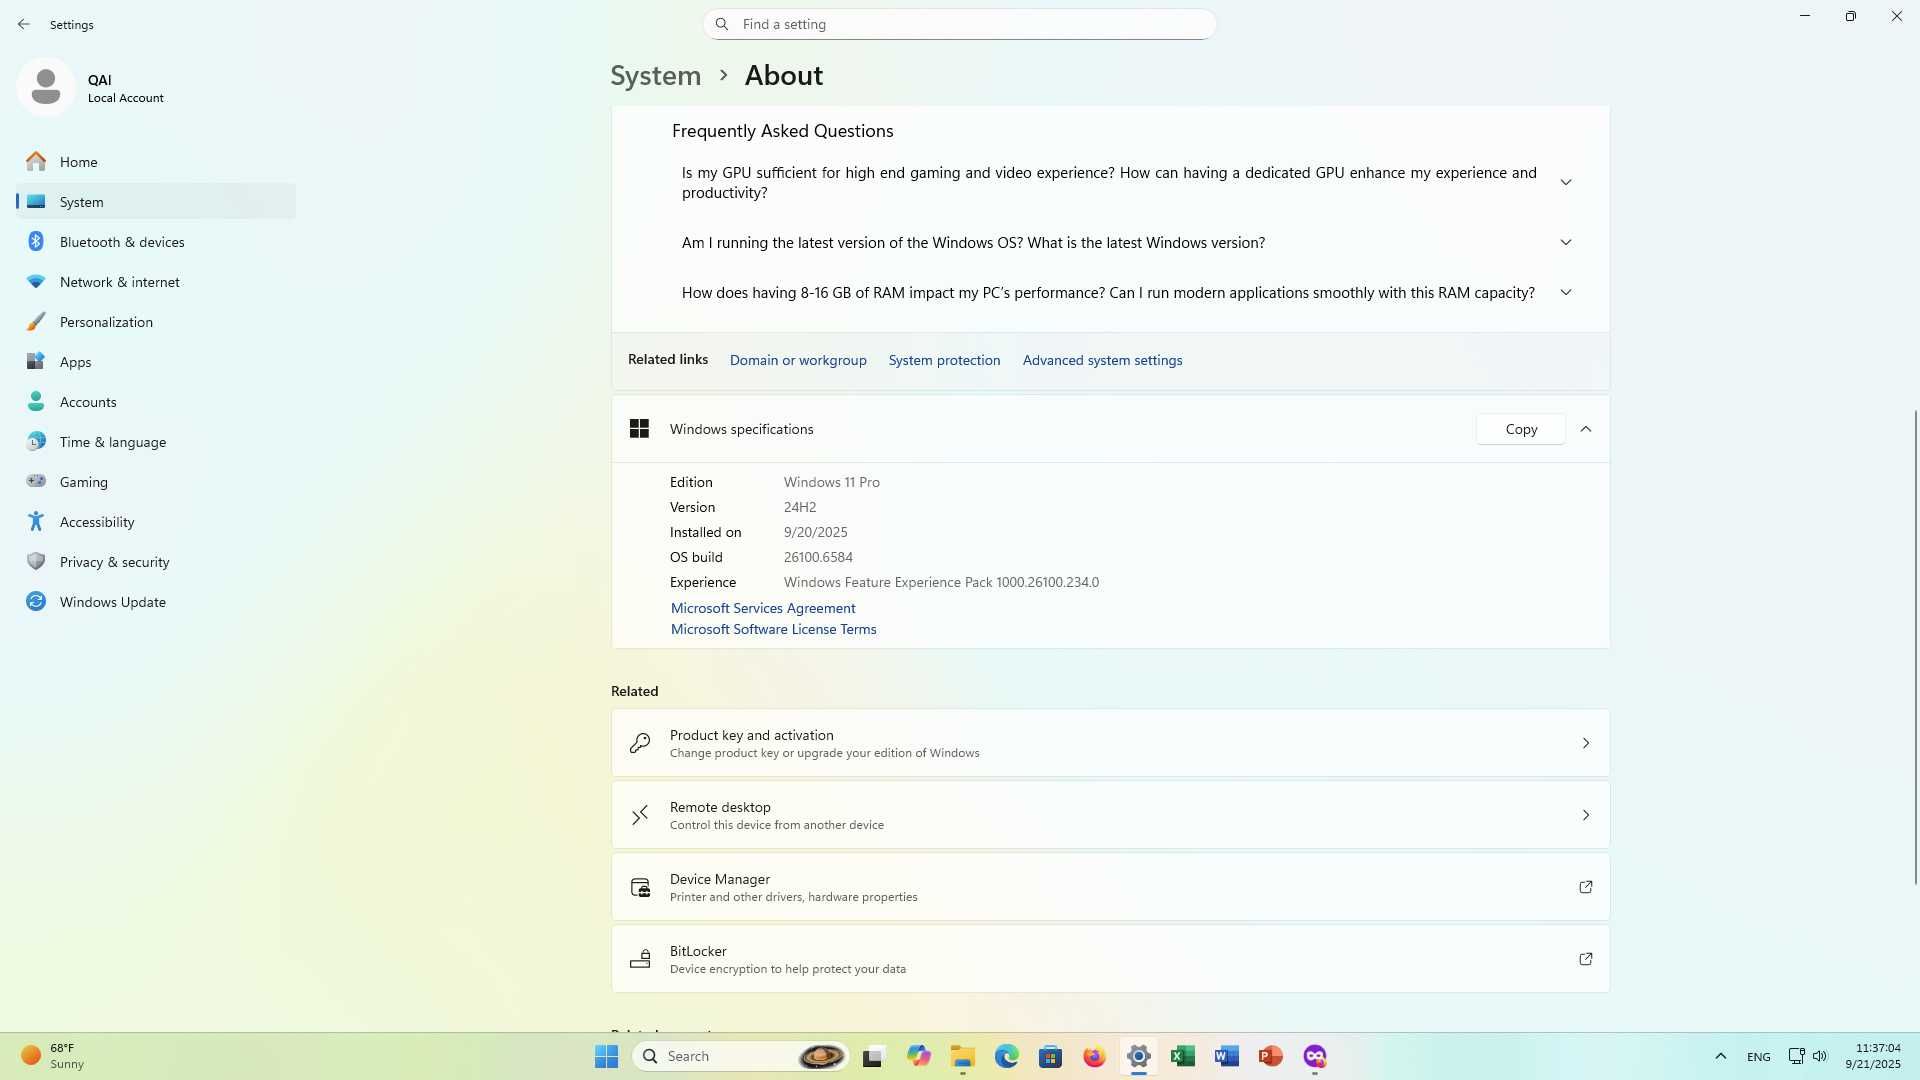
Task: Open Excel from the taskbar
Action: coord(1182,1056)
